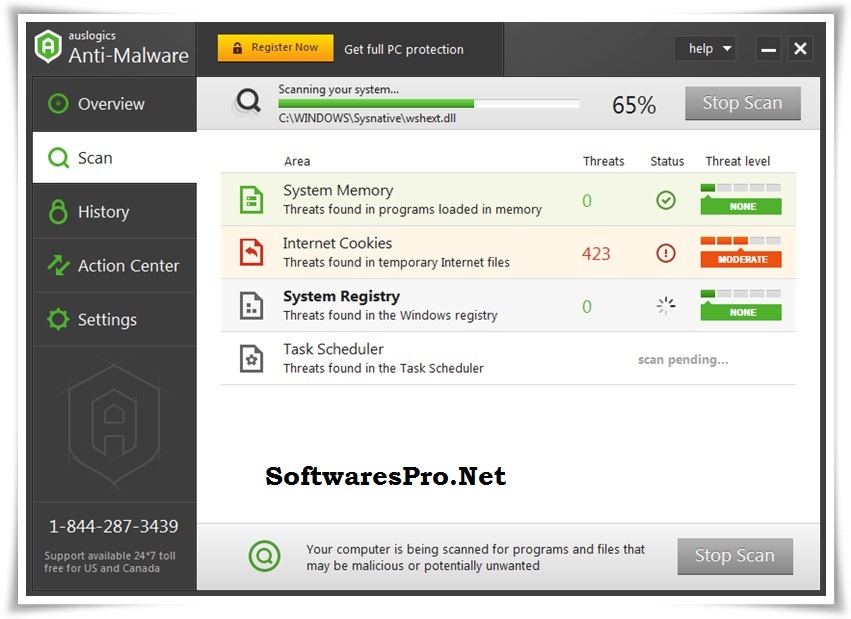The height and width of the screenshot is (619, 851).
Task: Click the yellow Register Now button
Action: [x=275, y=47]
